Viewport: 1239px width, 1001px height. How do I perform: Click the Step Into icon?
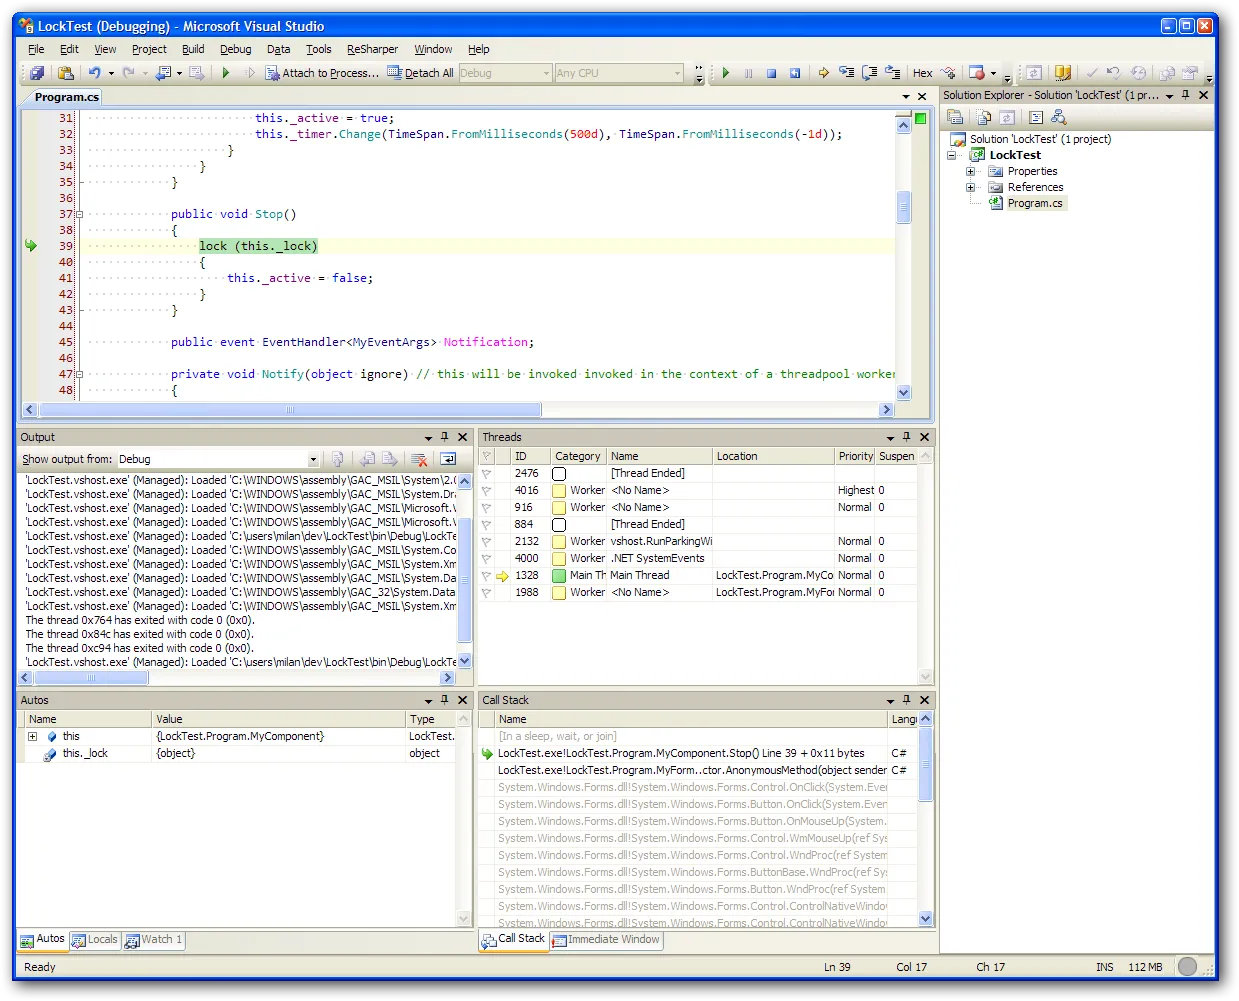pos(847,73)
